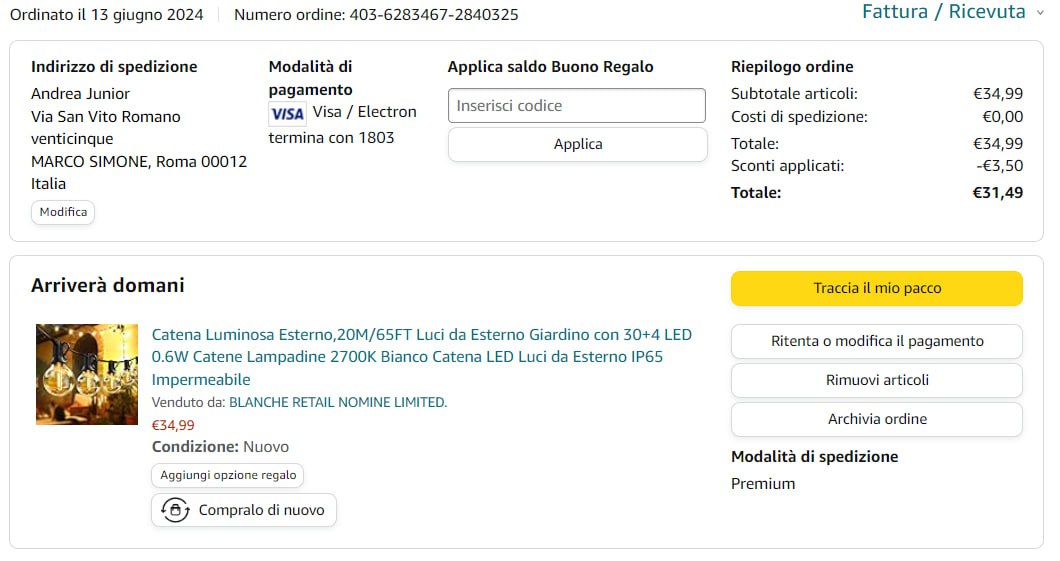This screenshot has height=561, width=1060.
Task: Click the order number 403-6283467-2840325
Action: click(x=433, y=15)
